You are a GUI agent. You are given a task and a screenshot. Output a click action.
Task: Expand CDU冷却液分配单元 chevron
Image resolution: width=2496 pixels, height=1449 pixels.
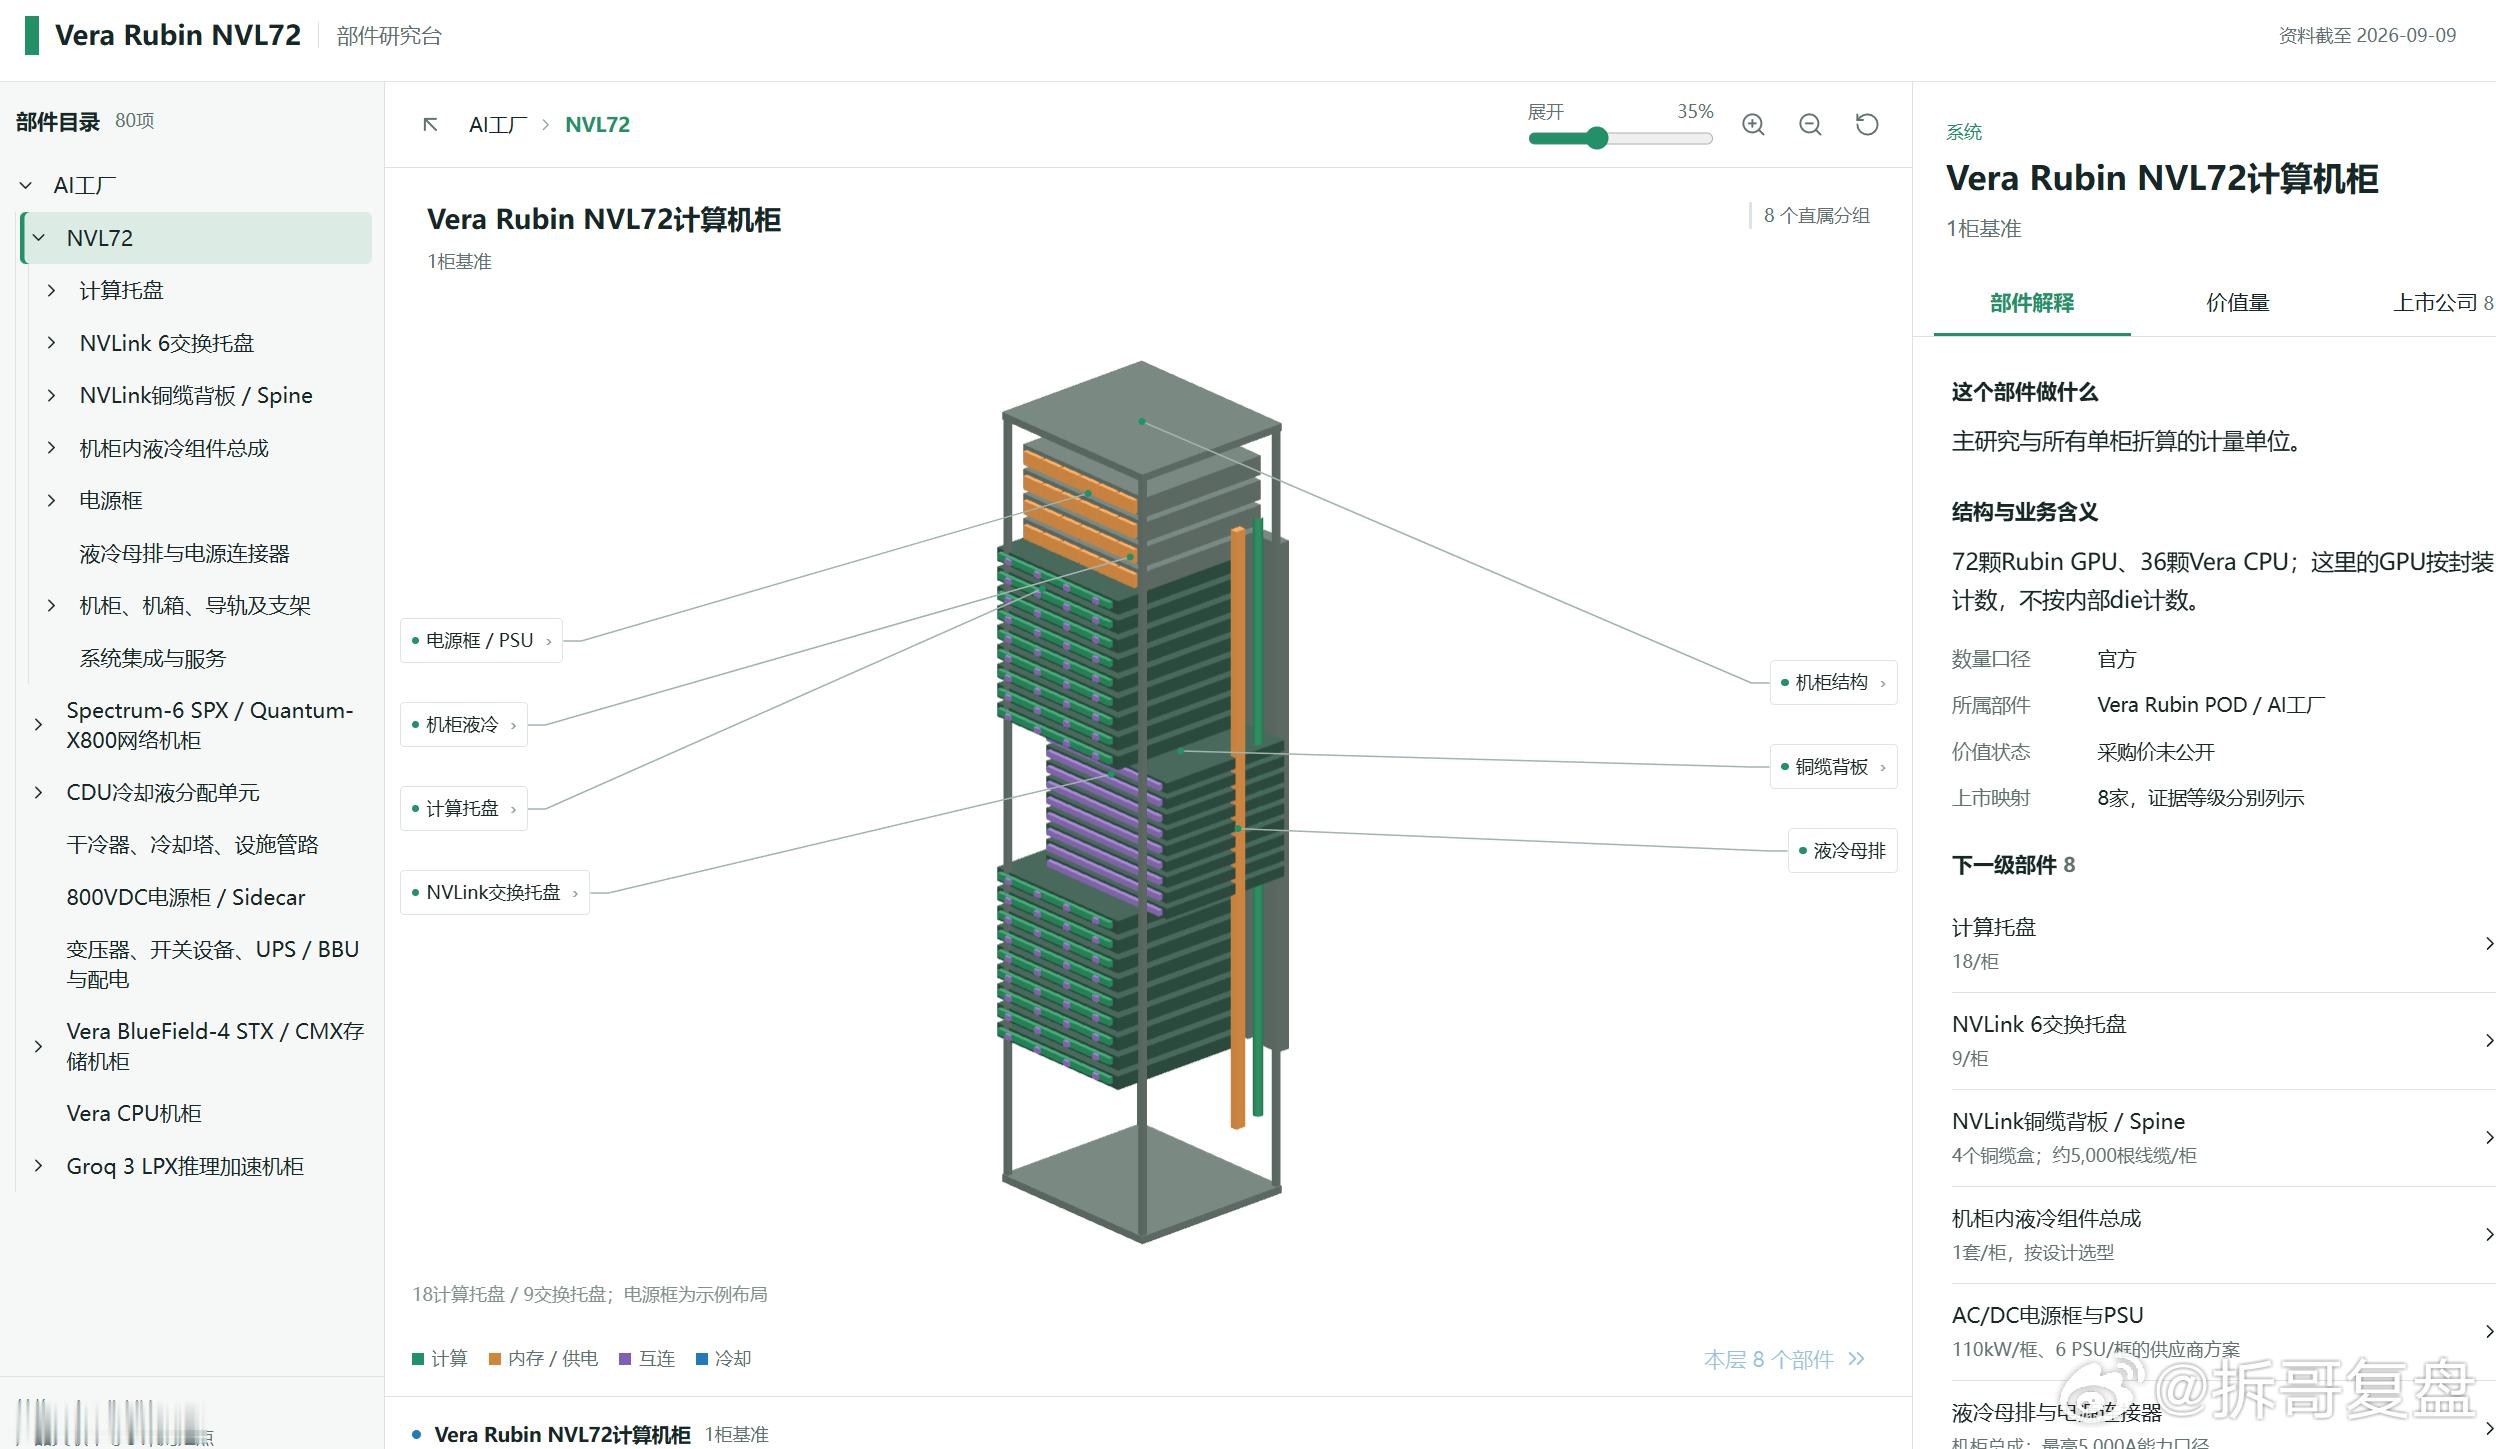pyautogui.click(x=39, y=793)
